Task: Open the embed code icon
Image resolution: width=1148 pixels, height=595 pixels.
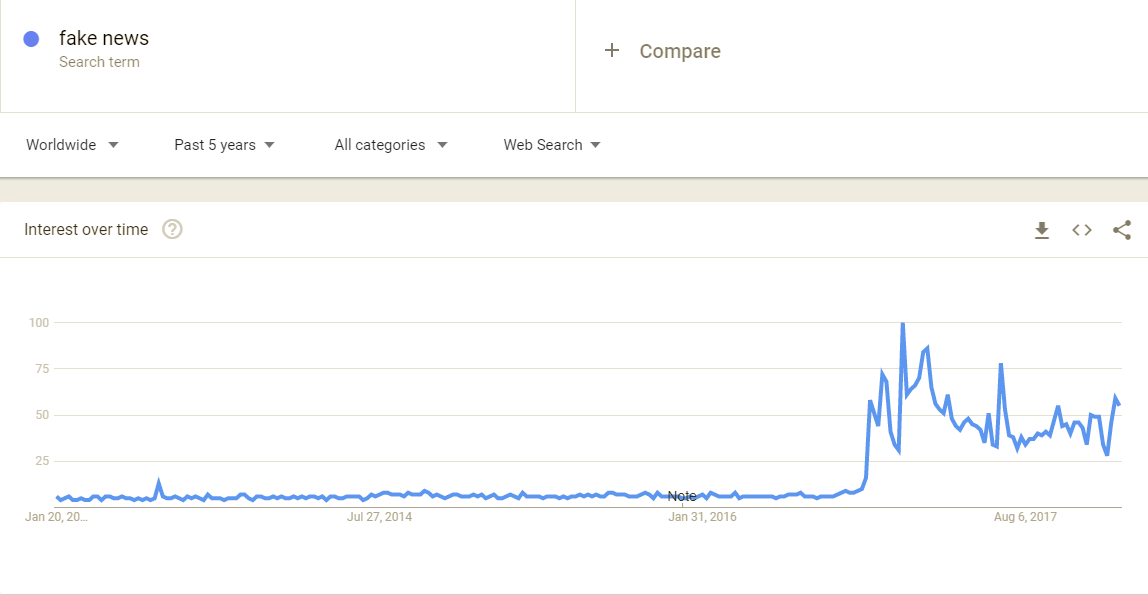Action: tap(1082, 230)
